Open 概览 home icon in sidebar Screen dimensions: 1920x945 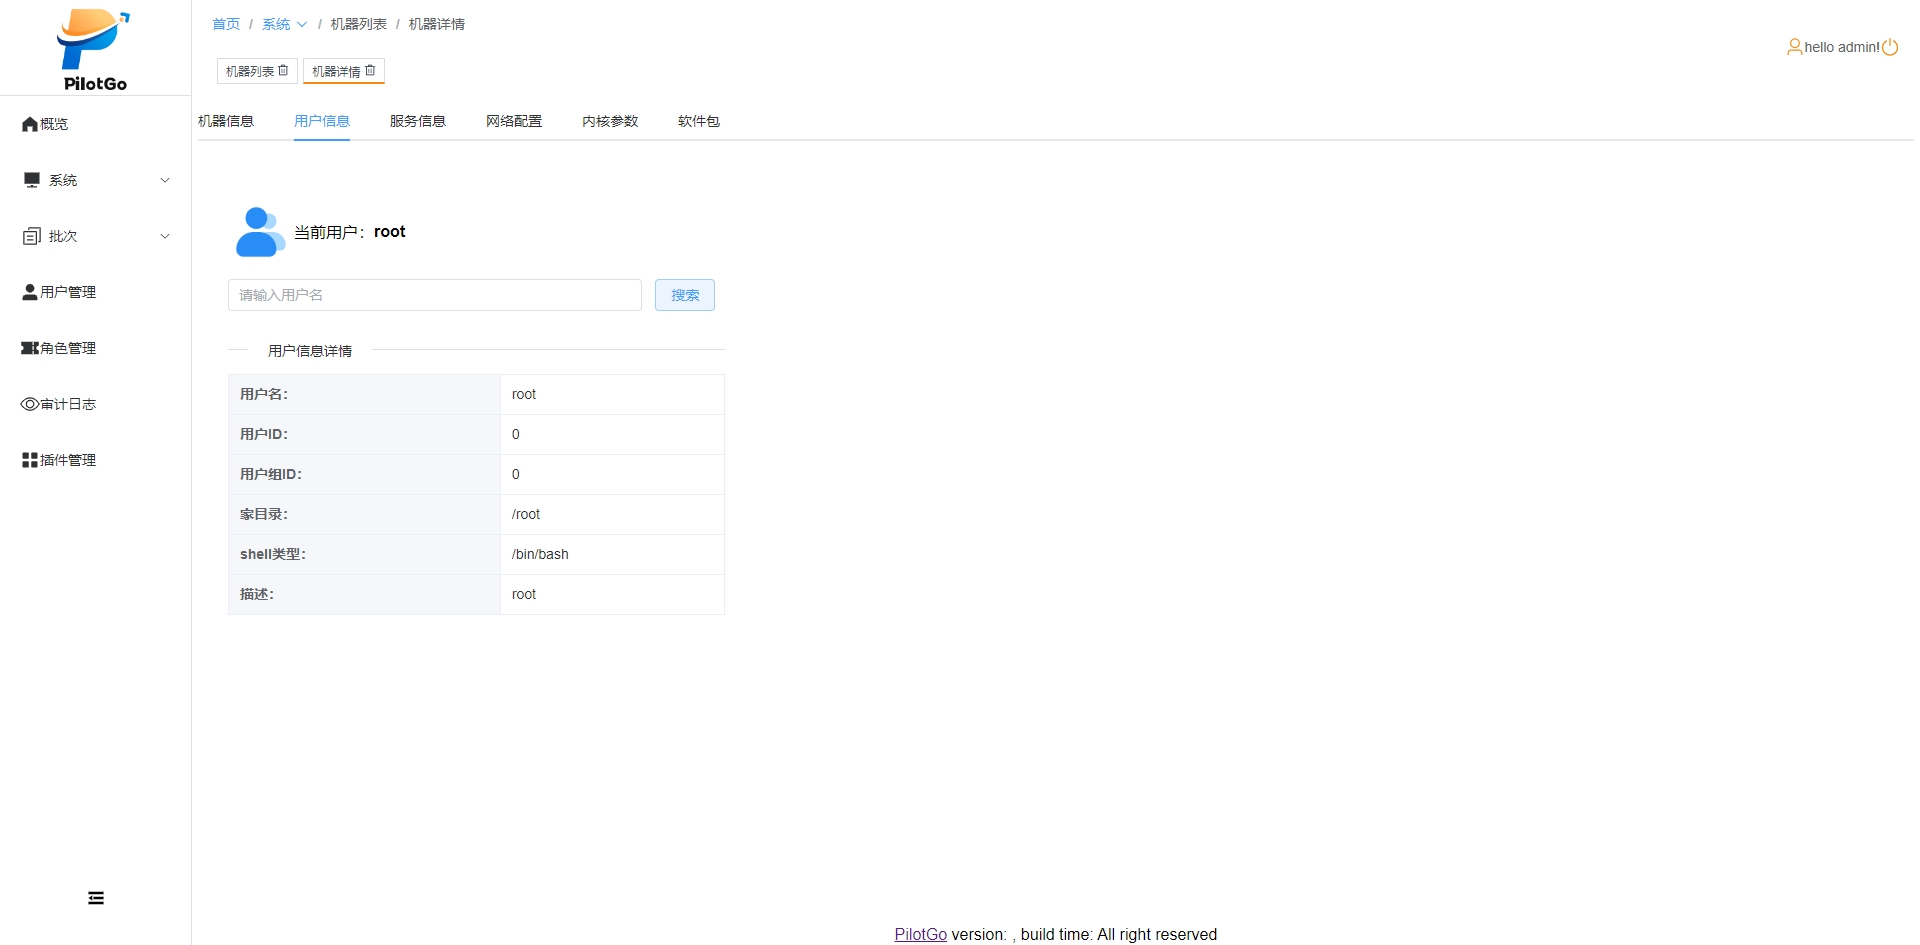30,124
